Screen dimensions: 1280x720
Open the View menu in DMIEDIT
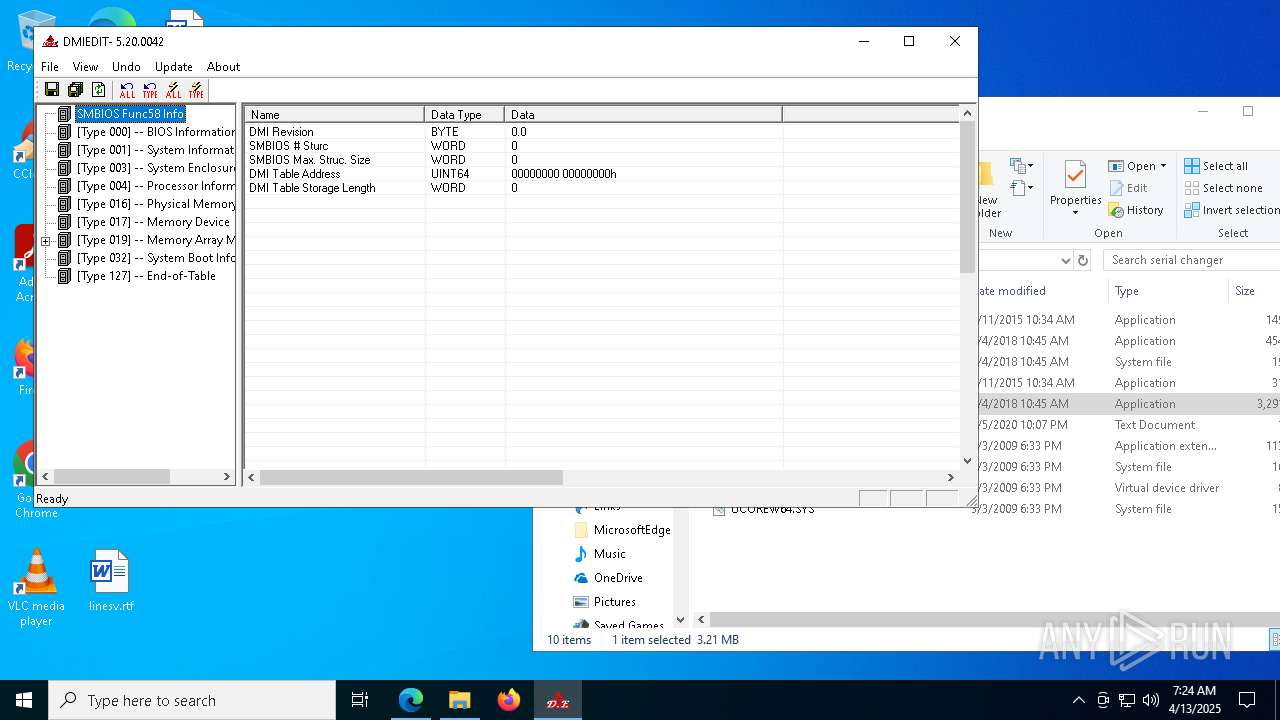pyautogui.click(x=85, y=67)
